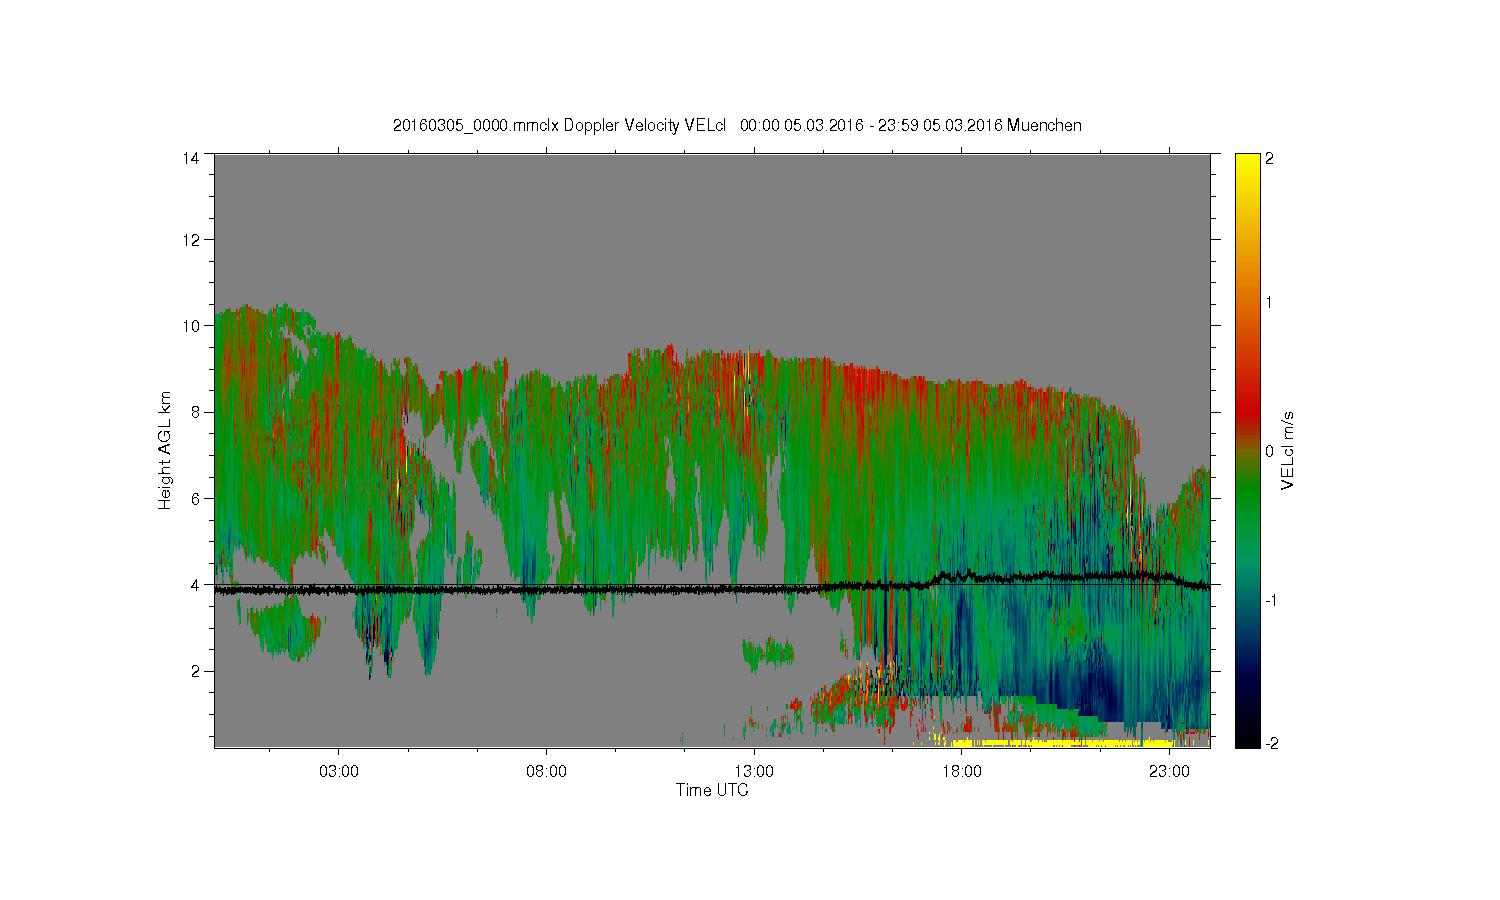This screenshot has width=1500, height=900.
Task: Click the "Height AGL km" y-axis label
Action: [x=165, y=450]
